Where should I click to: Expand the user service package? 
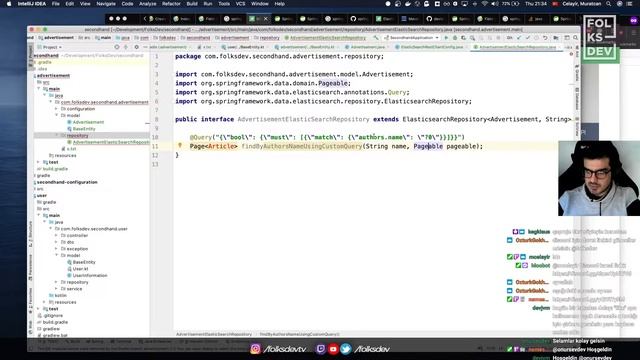56,289
